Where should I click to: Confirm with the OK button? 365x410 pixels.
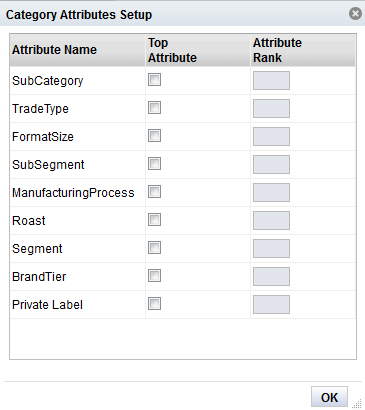tap(329, 397)
